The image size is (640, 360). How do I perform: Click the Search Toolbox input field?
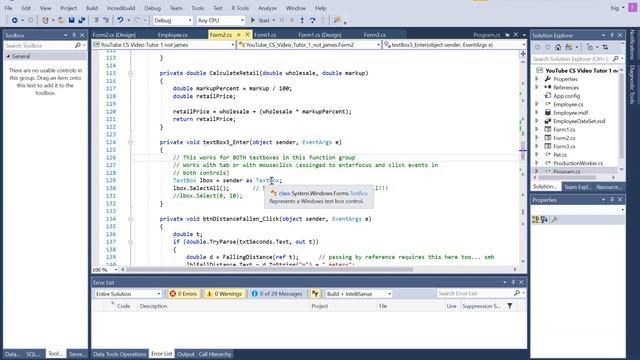point(39,46)
